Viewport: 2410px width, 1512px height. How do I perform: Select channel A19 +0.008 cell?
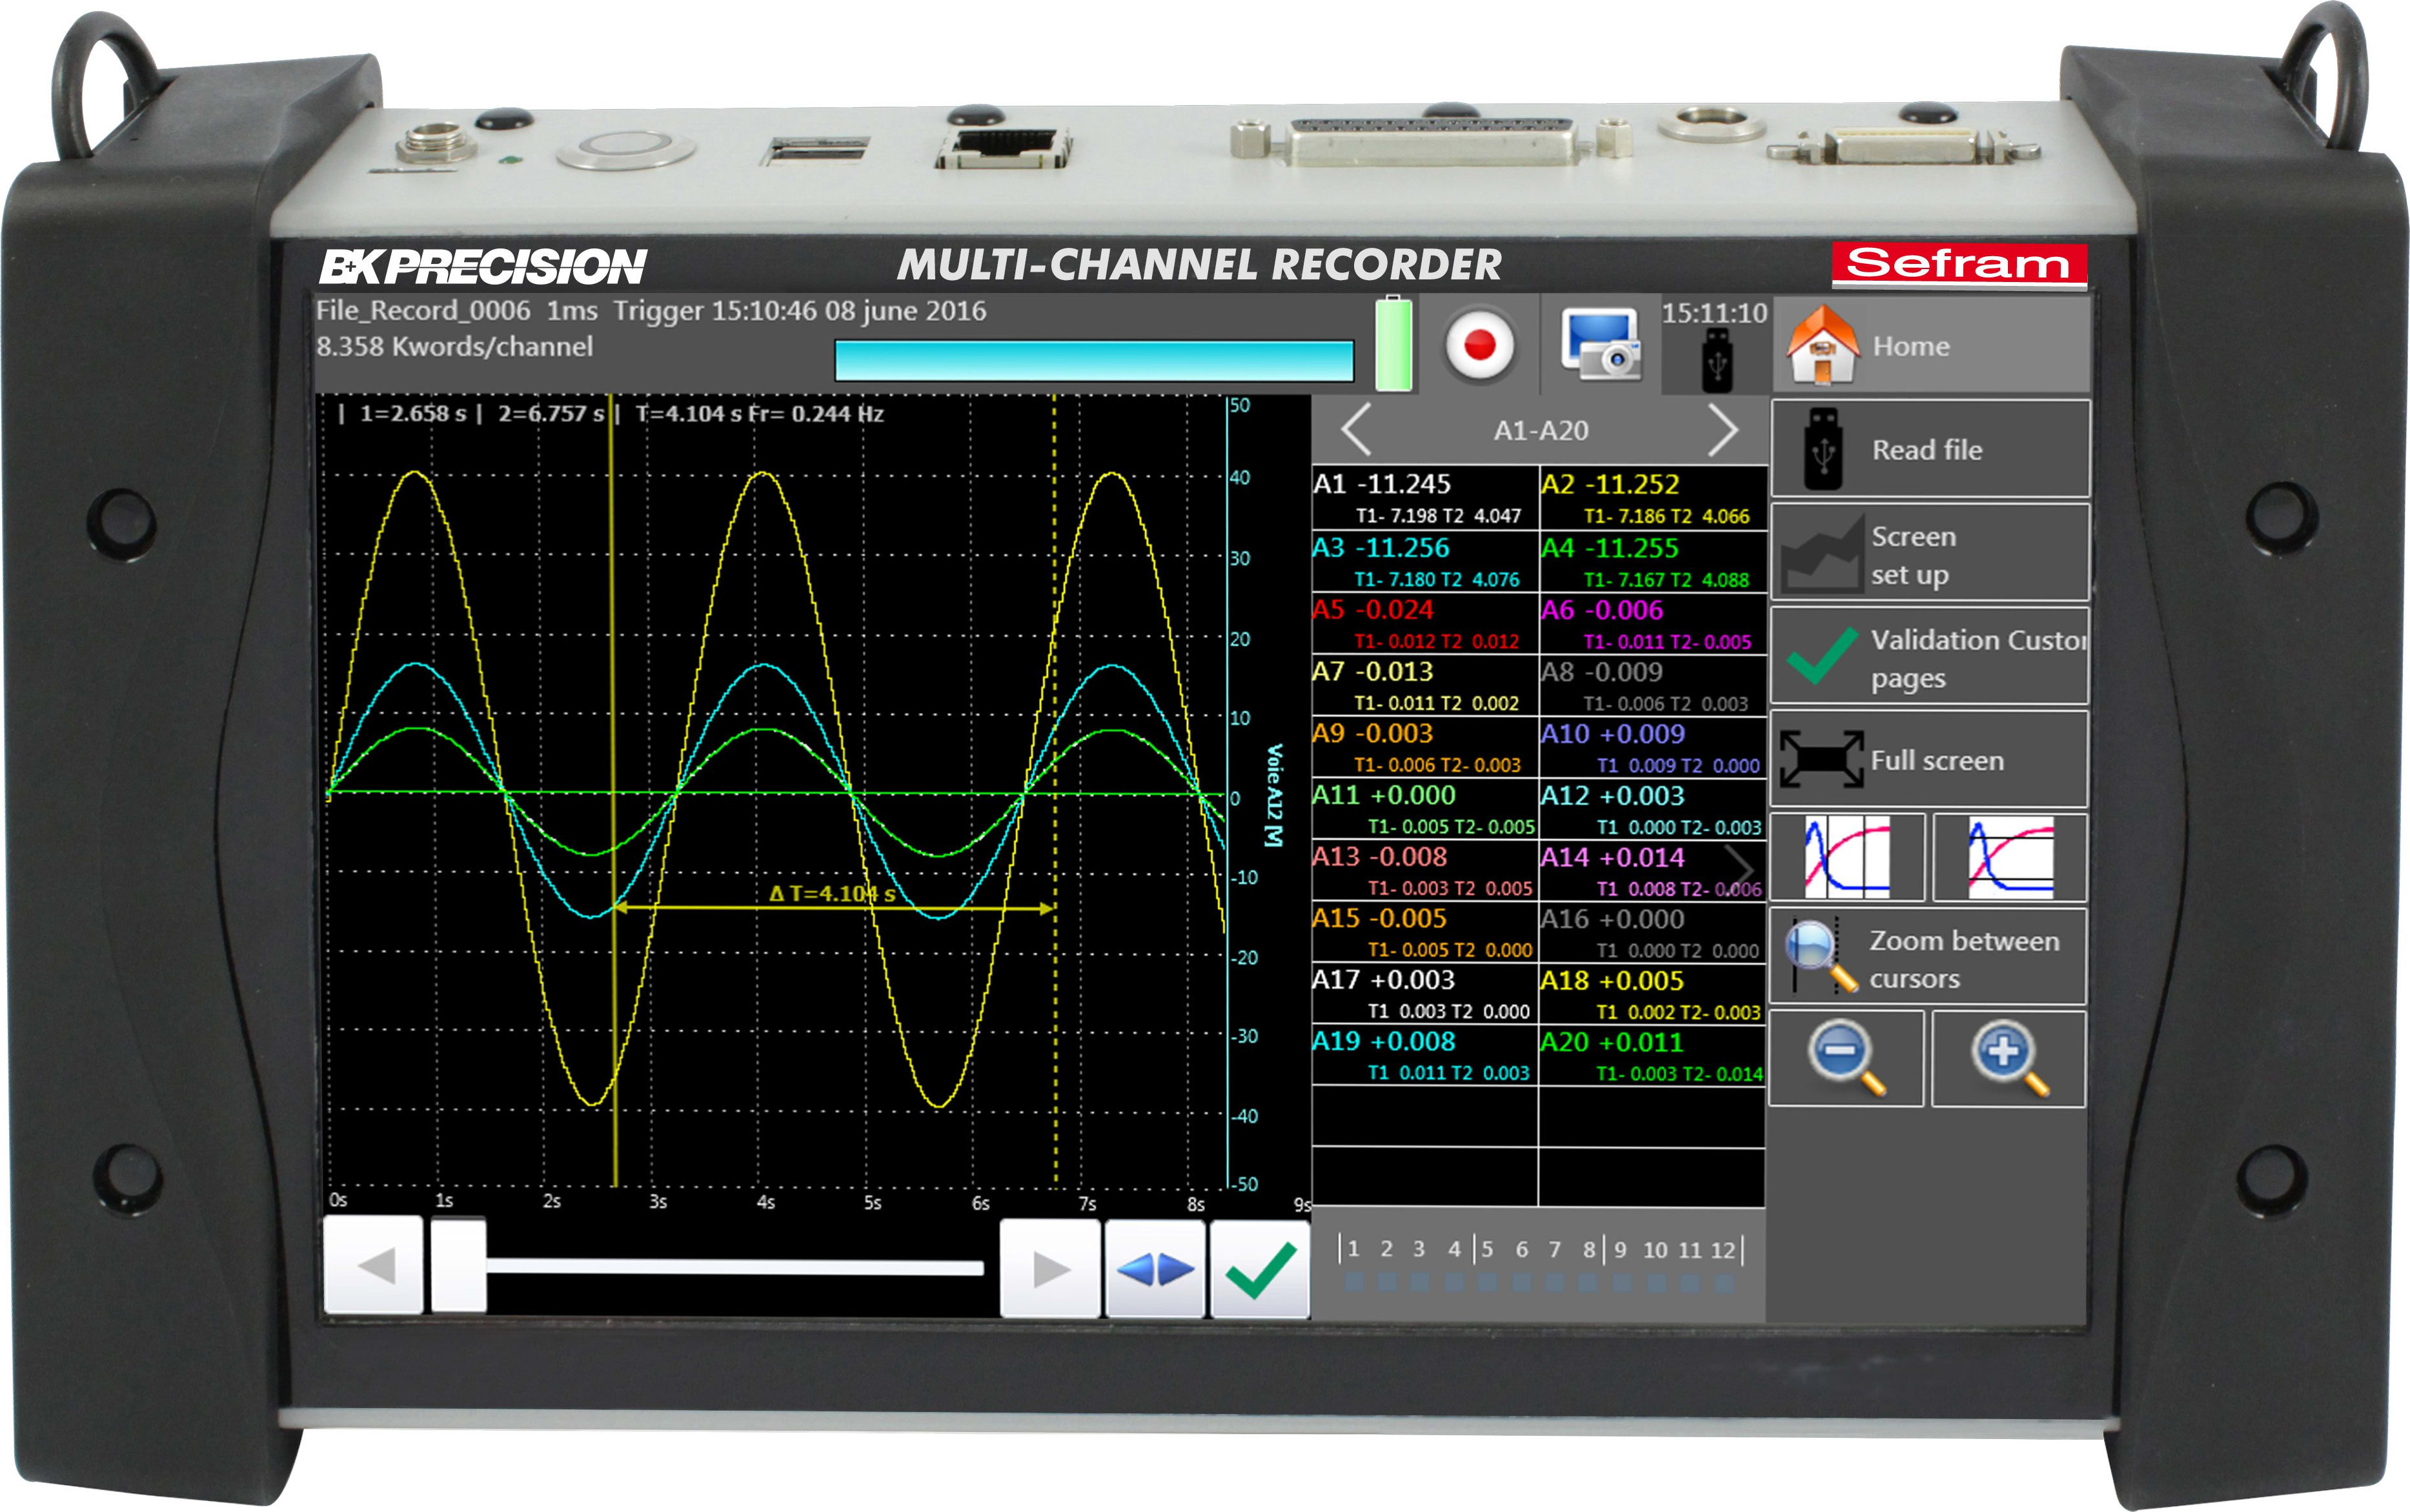pyautogui.click(x=1425, y=1056)
